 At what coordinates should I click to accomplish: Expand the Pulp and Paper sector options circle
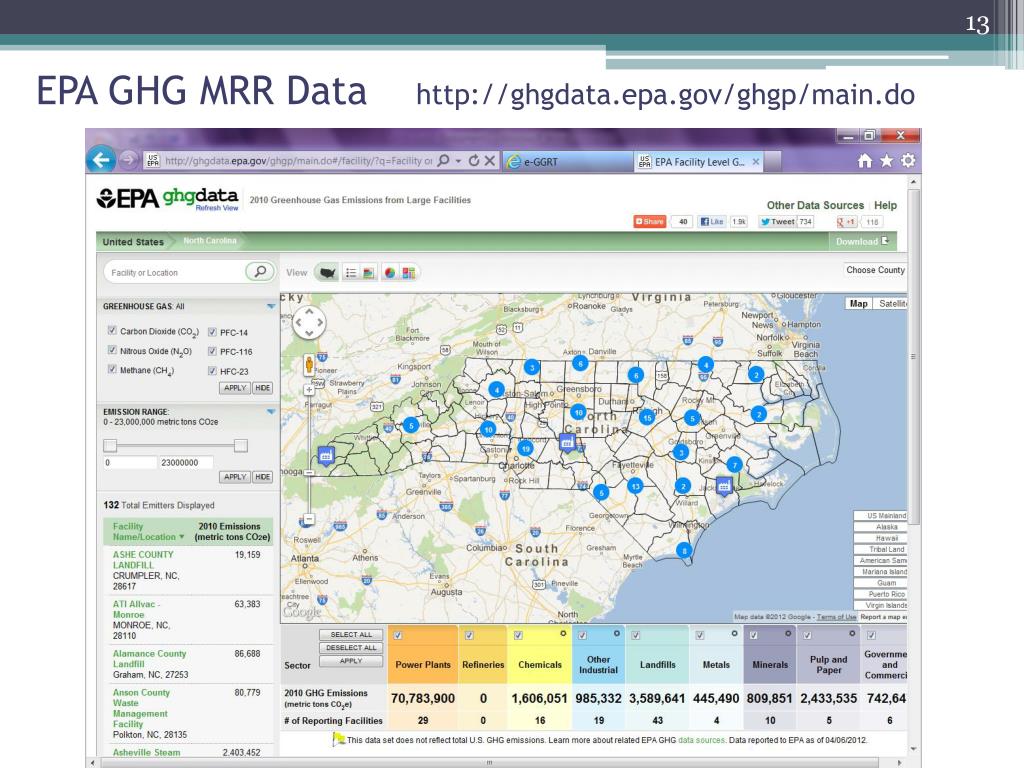coord(852,633)
